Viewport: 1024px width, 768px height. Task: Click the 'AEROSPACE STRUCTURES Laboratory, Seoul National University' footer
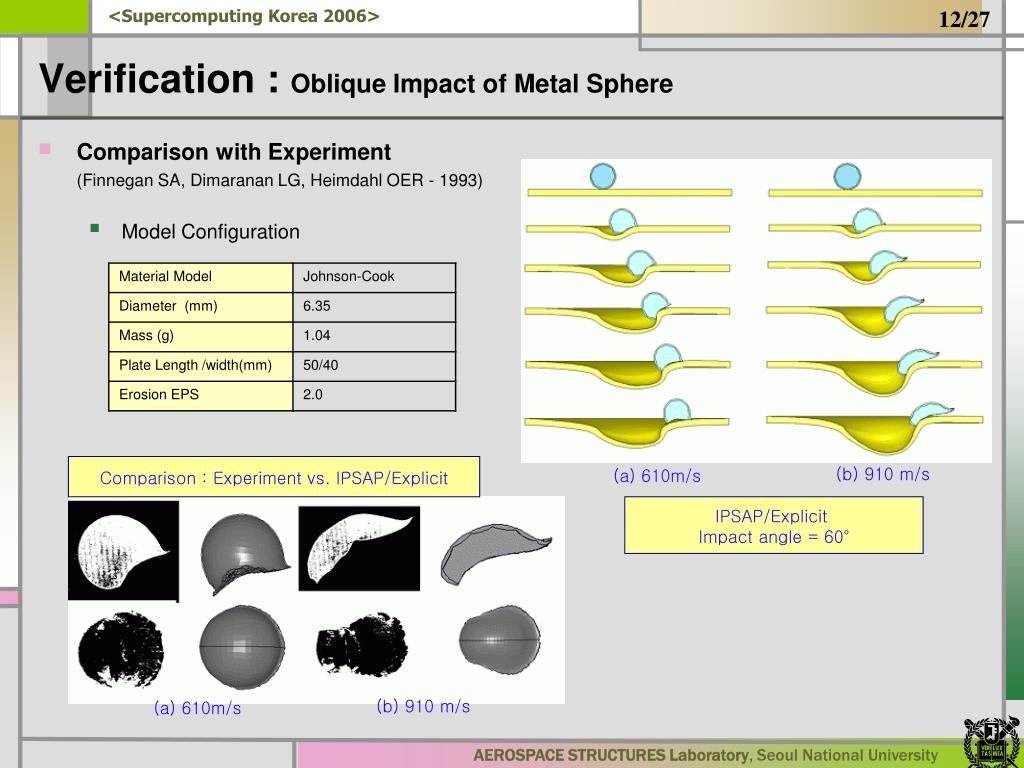[x=705, y=756]
